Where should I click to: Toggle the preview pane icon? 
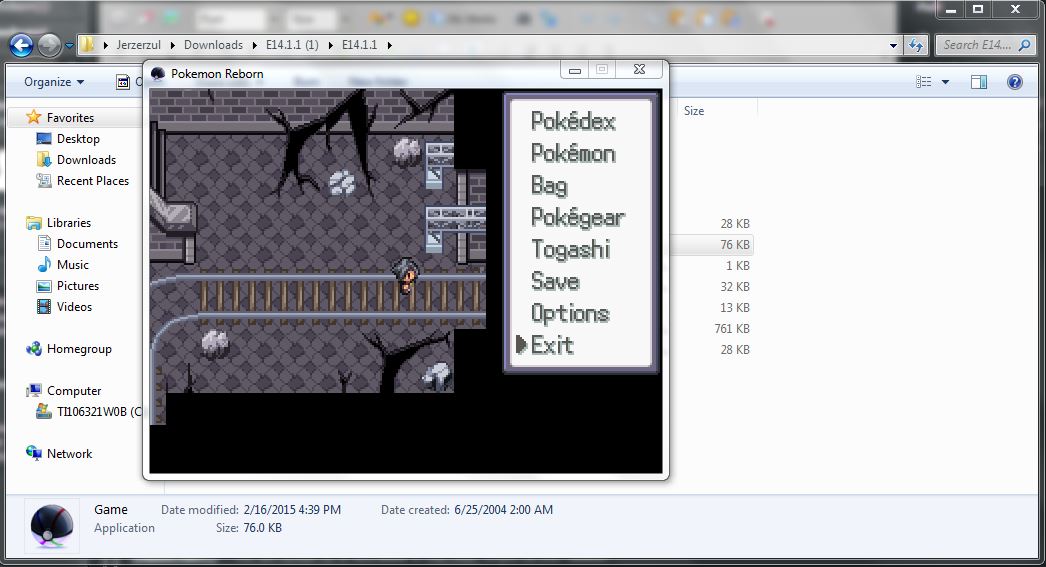coord(979,82)
